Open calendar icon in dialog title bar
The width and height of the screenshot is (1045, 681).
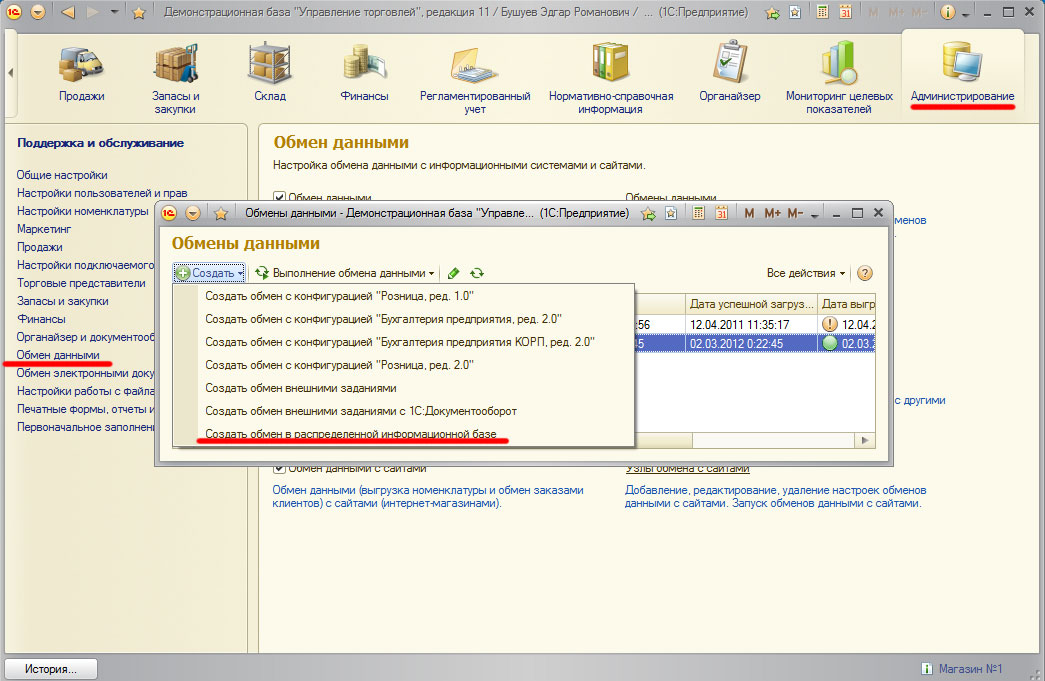pyautogui.click(x=719, y=214)
